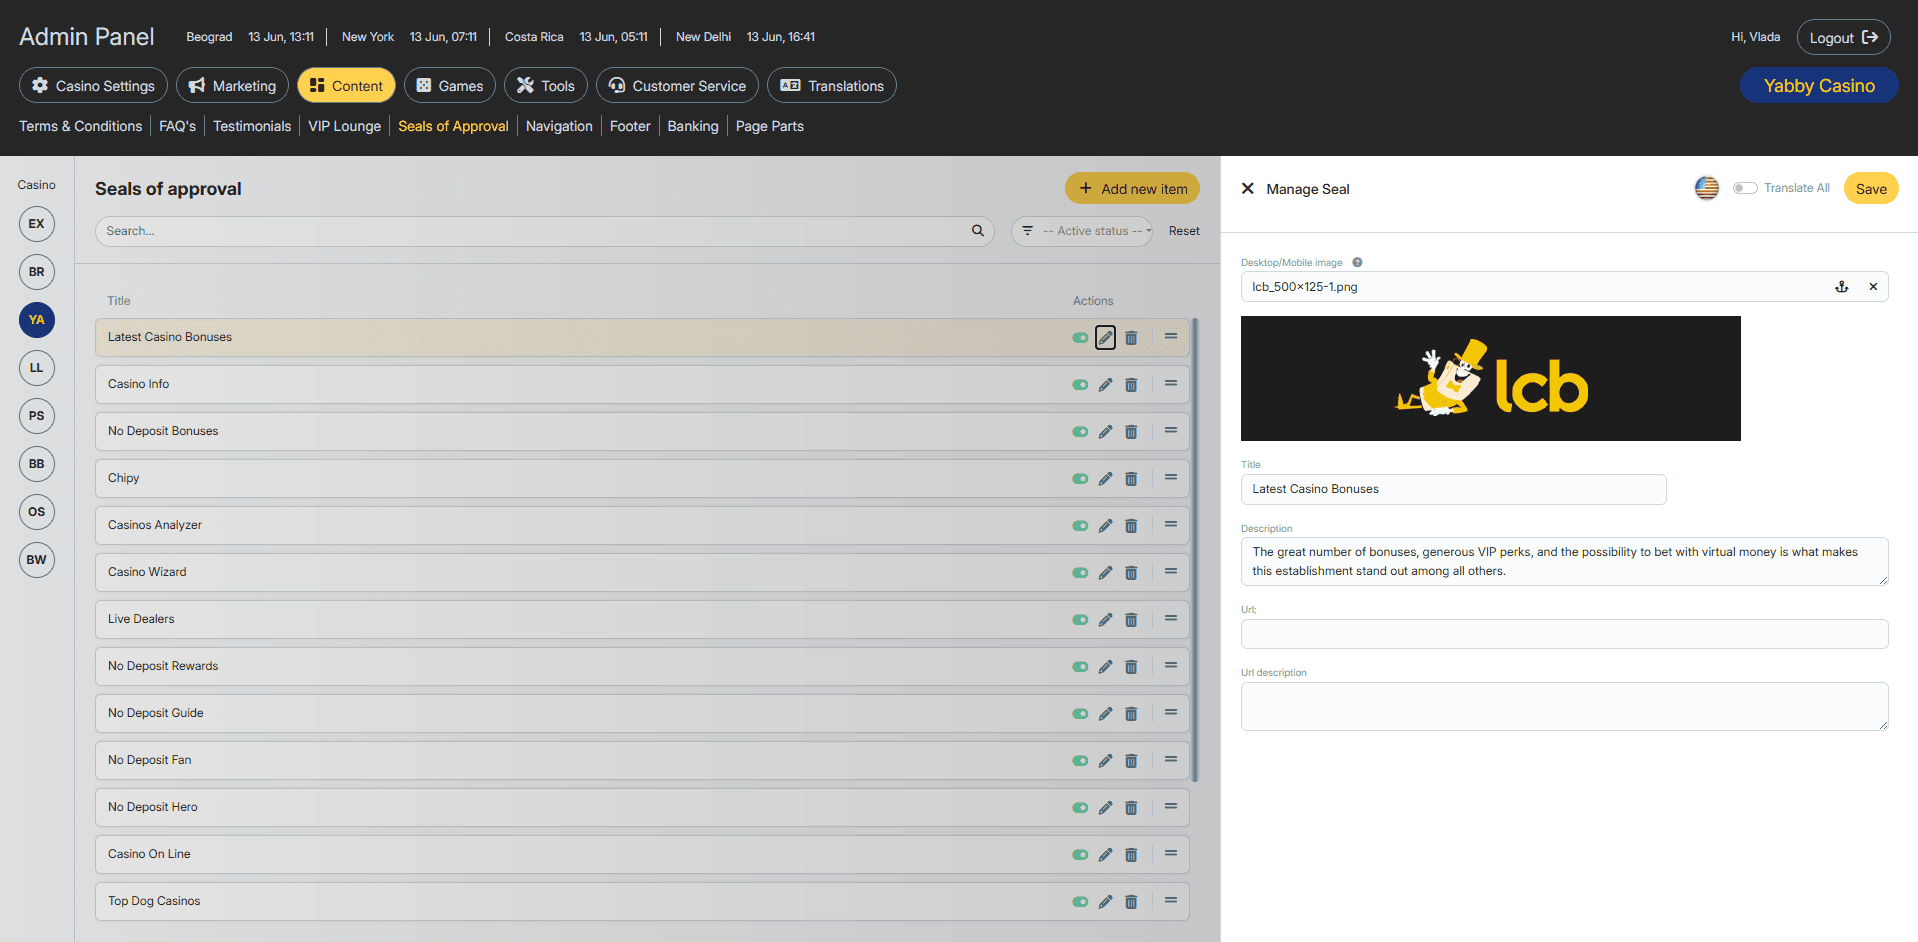
Task: Go to the Games section
Action: [450, 86]
